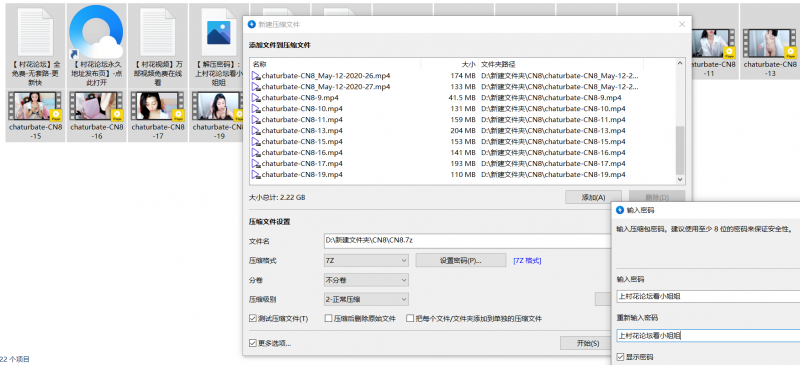
Task: Click video icon beside chaturbate-CN8-10.mp4 in list
Action: point(256,109)
